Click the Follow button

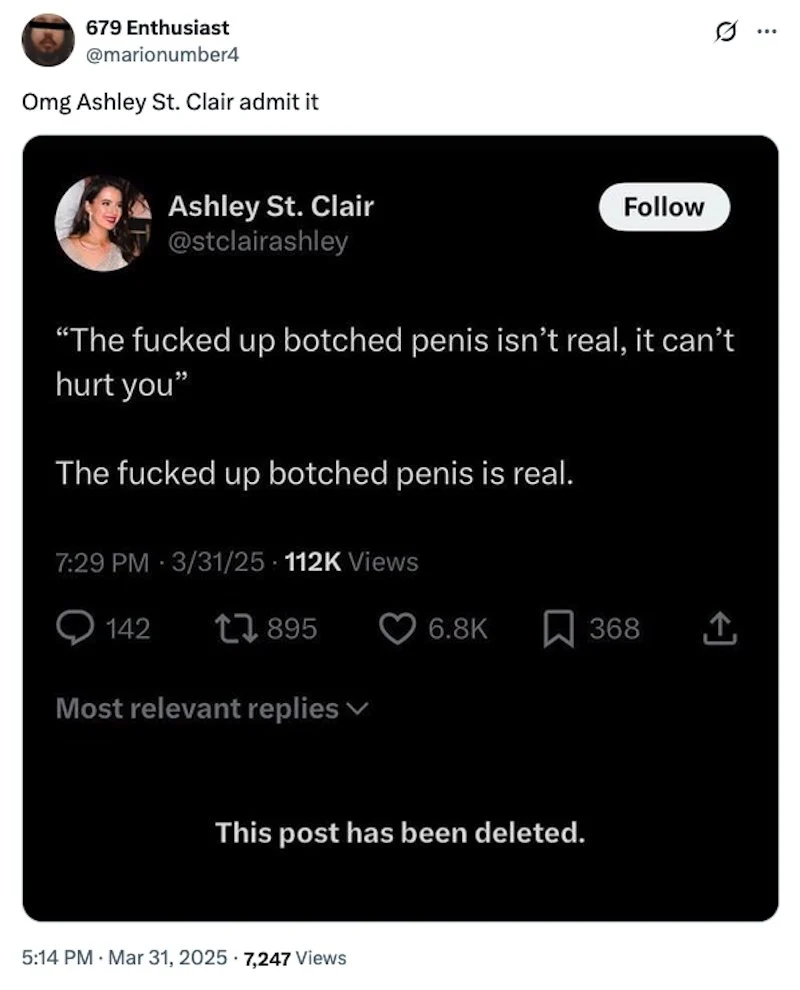pos(664,207)
